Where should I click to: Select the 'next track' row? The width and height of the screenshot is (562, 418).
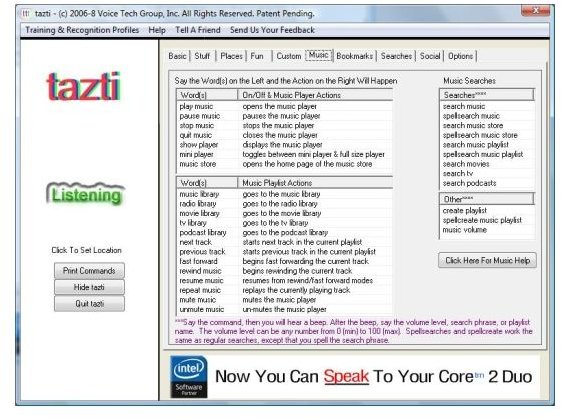coord(285,242)
